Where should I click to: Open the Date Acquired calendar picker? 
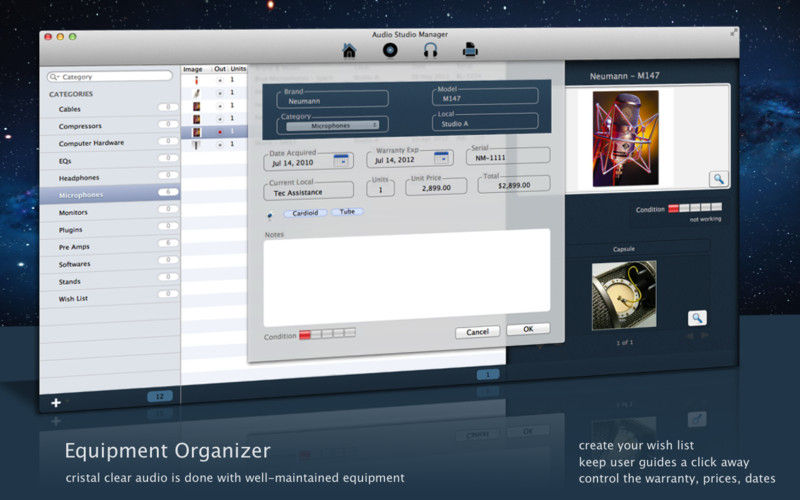(342, 160)
